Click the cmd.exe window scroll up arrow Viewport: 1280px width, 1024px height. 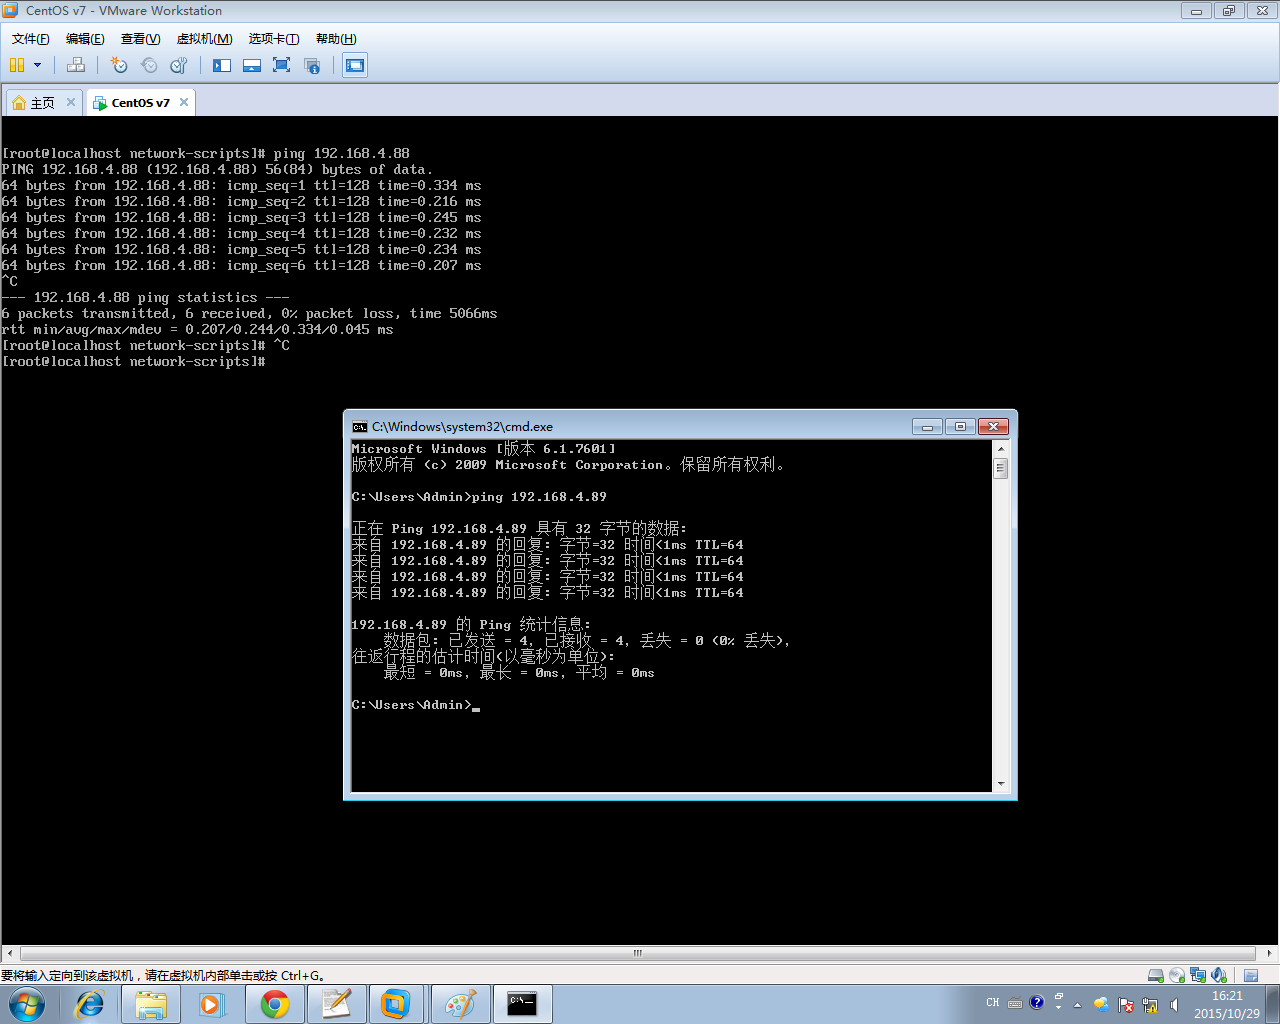[1000, 448]
